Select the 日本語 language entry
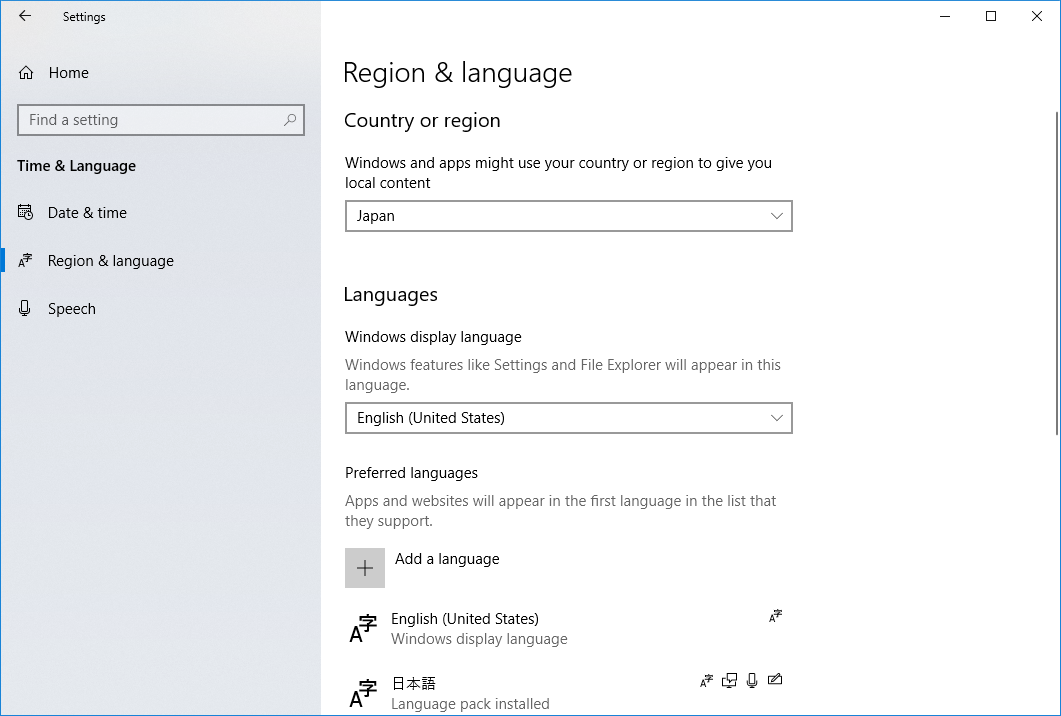 click(568, 692)
